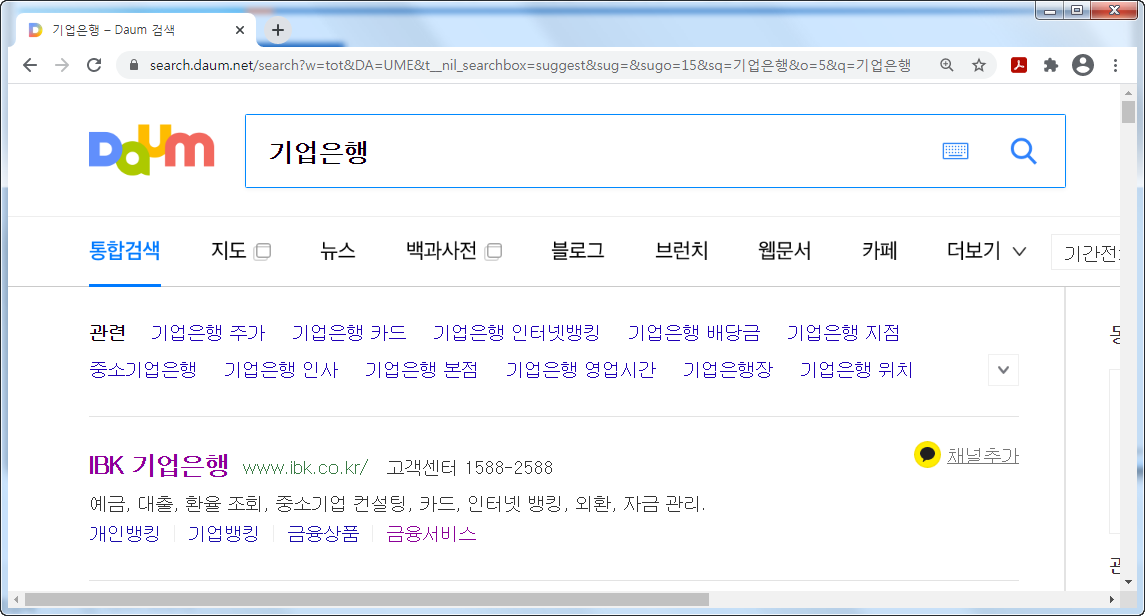Switch to the 뉴스 tab

337,250
